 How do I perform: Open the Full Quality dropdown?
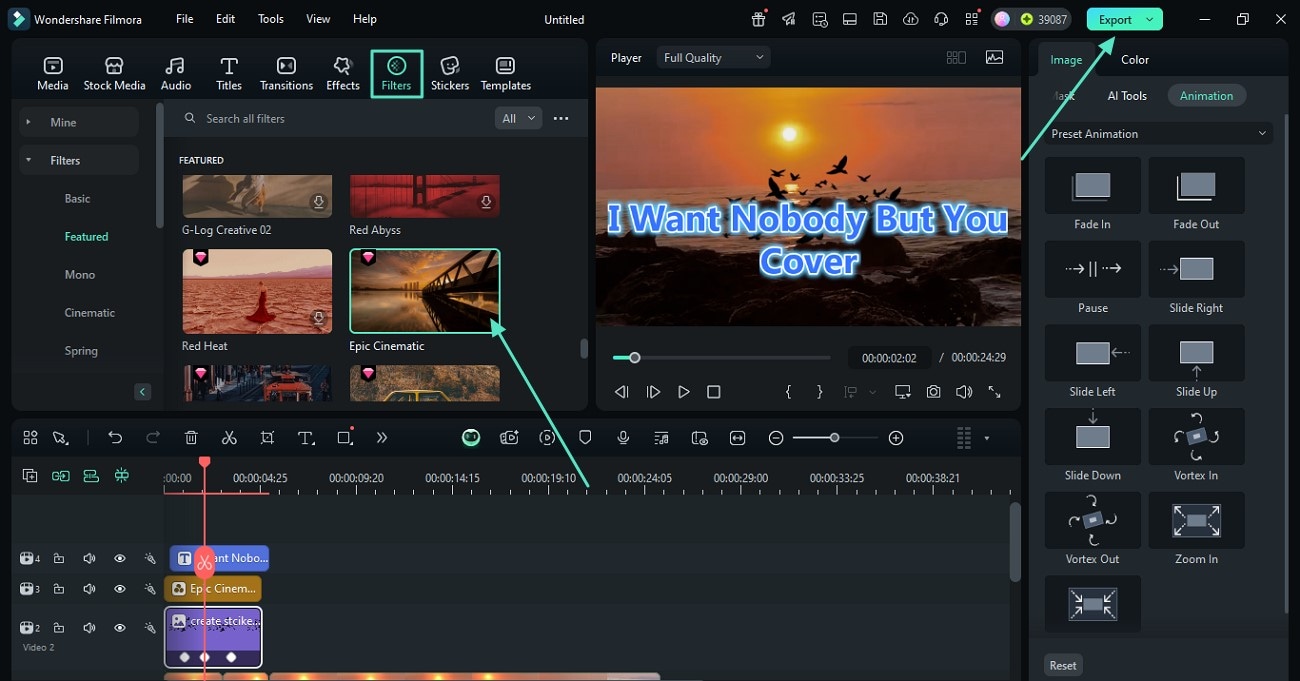(714, 58)
